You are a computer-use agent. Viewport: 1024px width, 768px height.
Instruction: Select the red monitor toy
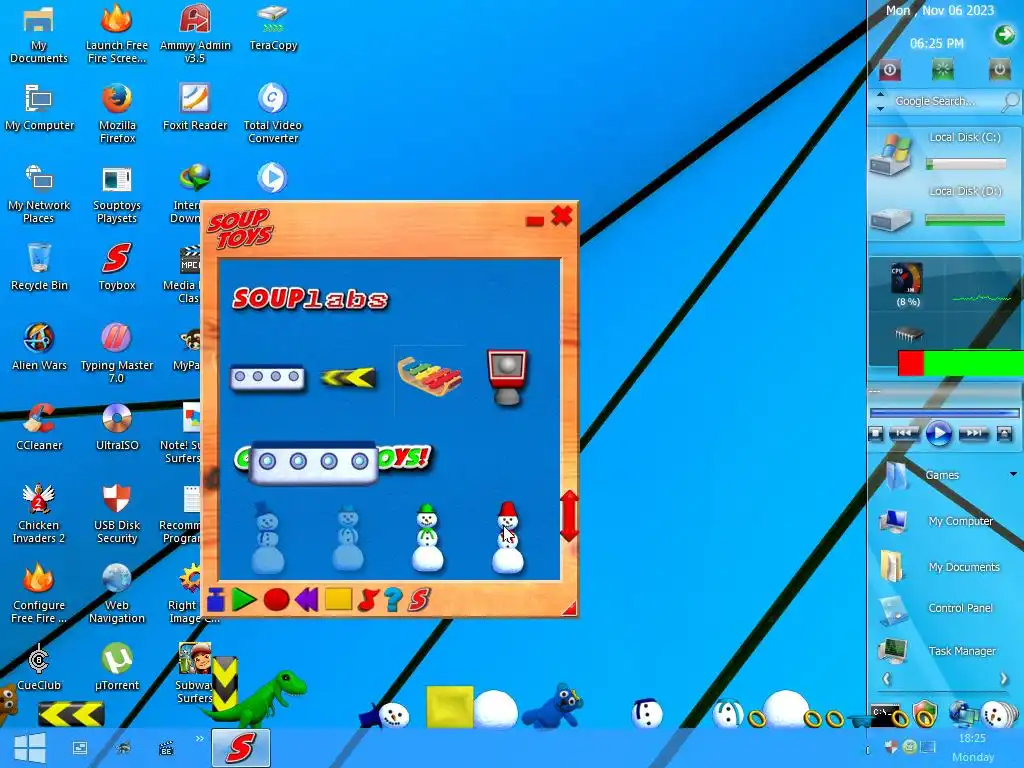[x=507, y=377]
